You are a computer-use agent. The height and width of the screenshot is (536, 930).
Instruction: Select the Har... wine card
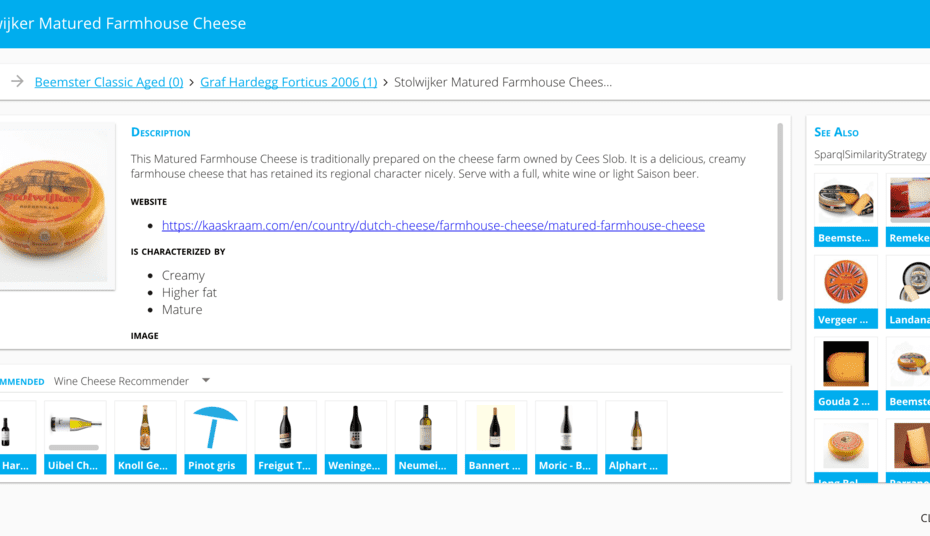coord(17,438)
